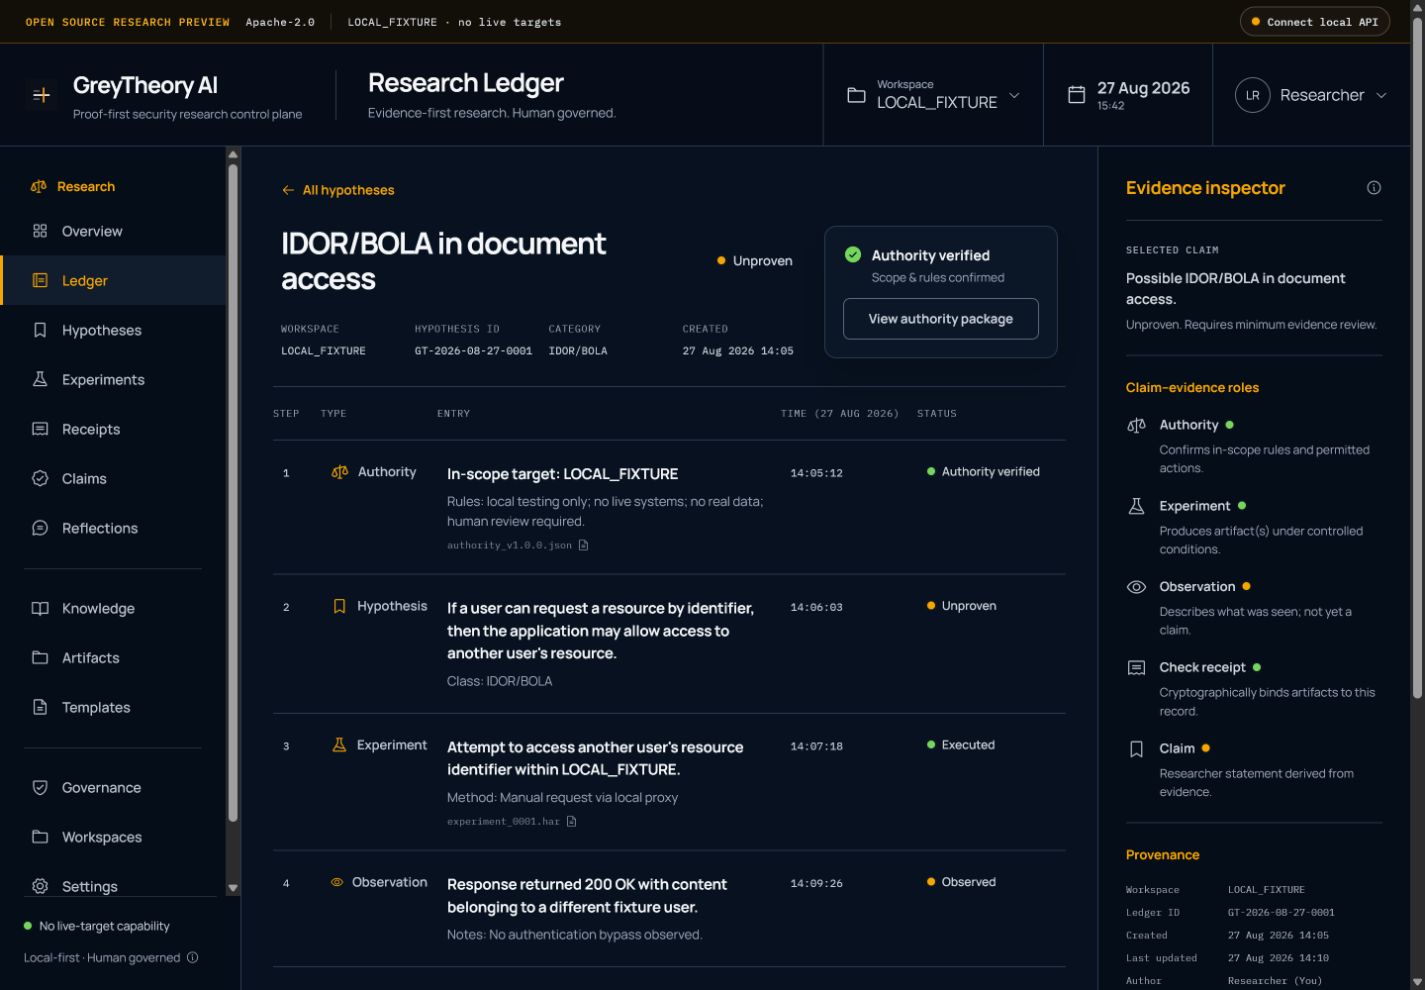Go back via All hypotheses link
This screenshot has width=1425, height=990.
pos(338,190)
